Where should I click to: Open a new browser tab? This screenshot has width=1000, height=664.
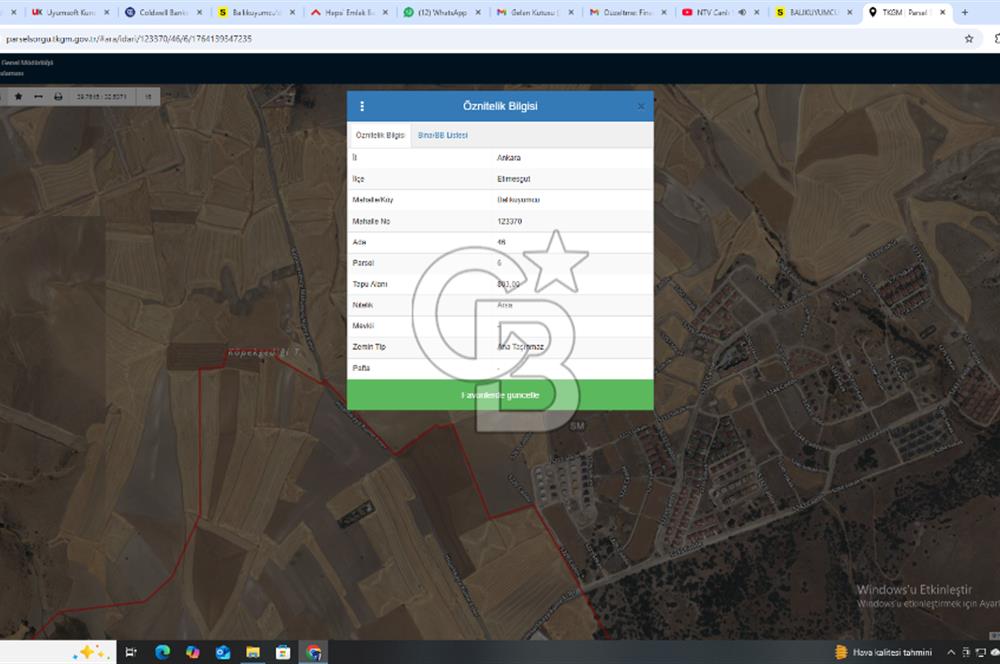coord(964,13)
